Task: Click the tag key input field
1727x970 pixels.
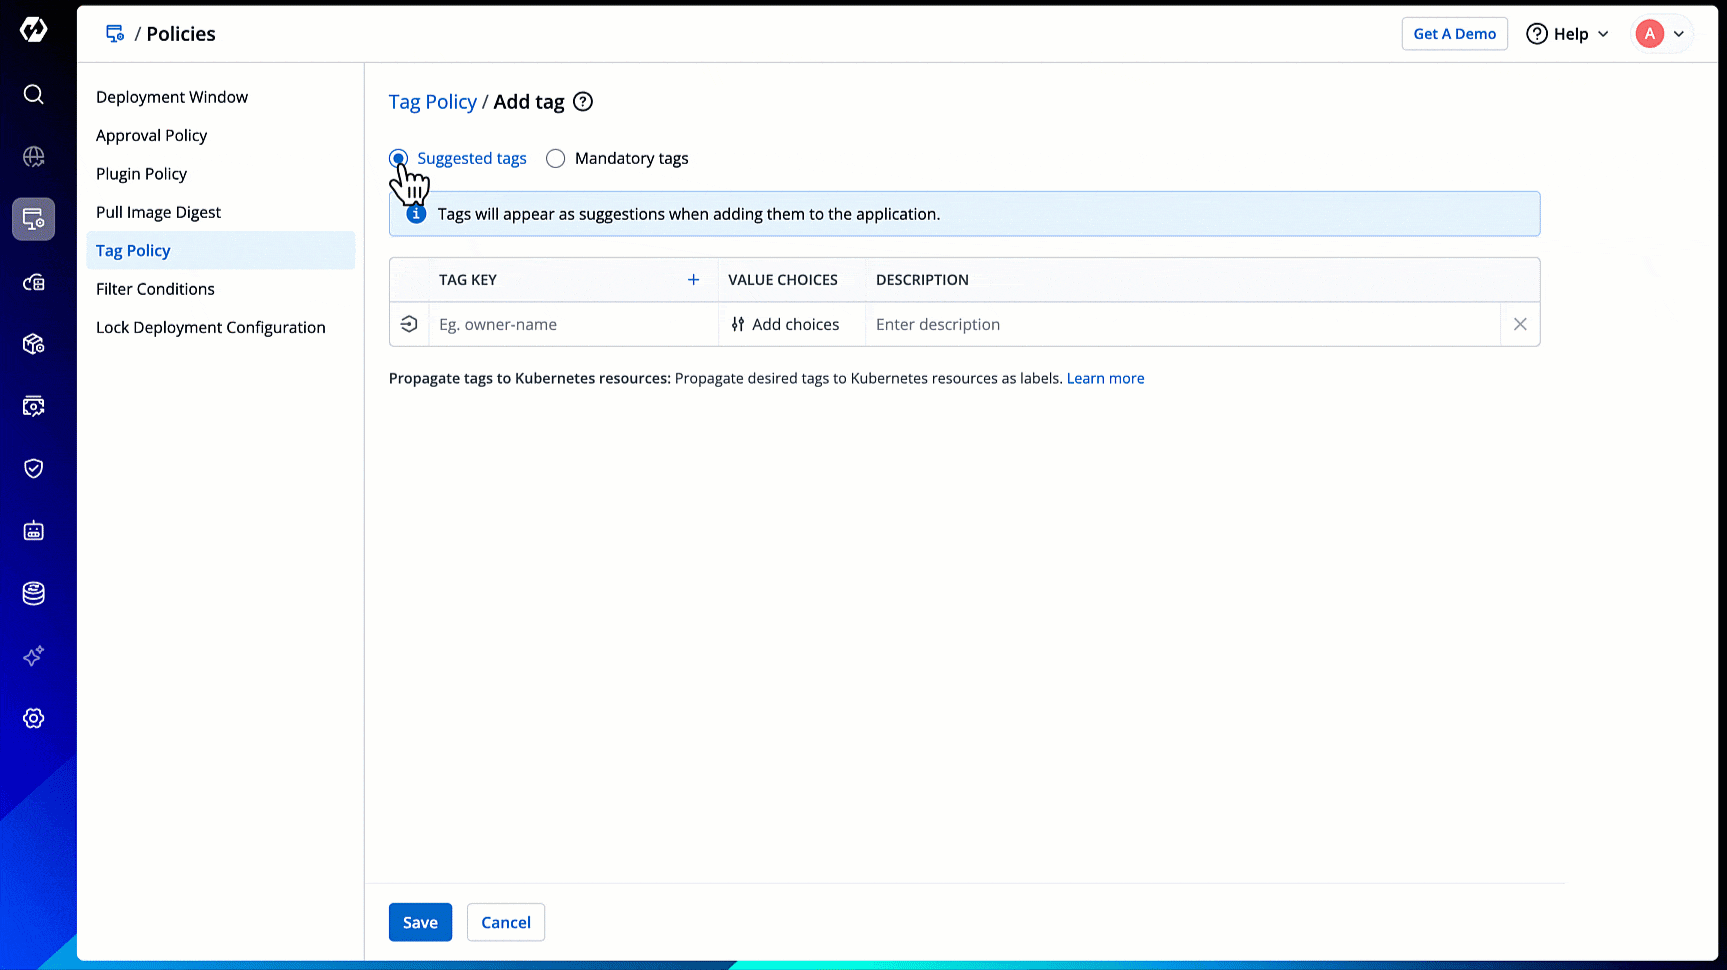Action: [x=572, y=324]
